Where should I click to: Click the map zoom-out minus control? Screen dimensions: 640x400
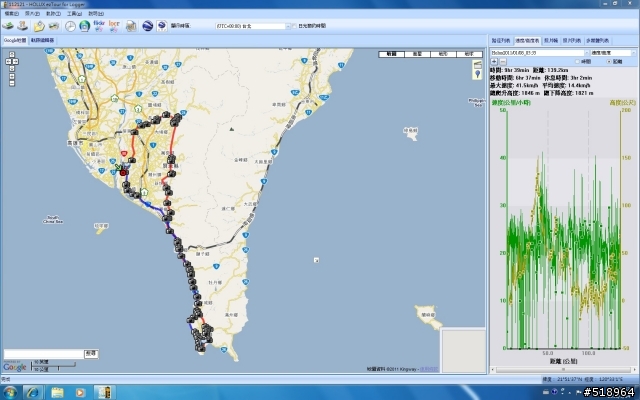pos(12,83)
